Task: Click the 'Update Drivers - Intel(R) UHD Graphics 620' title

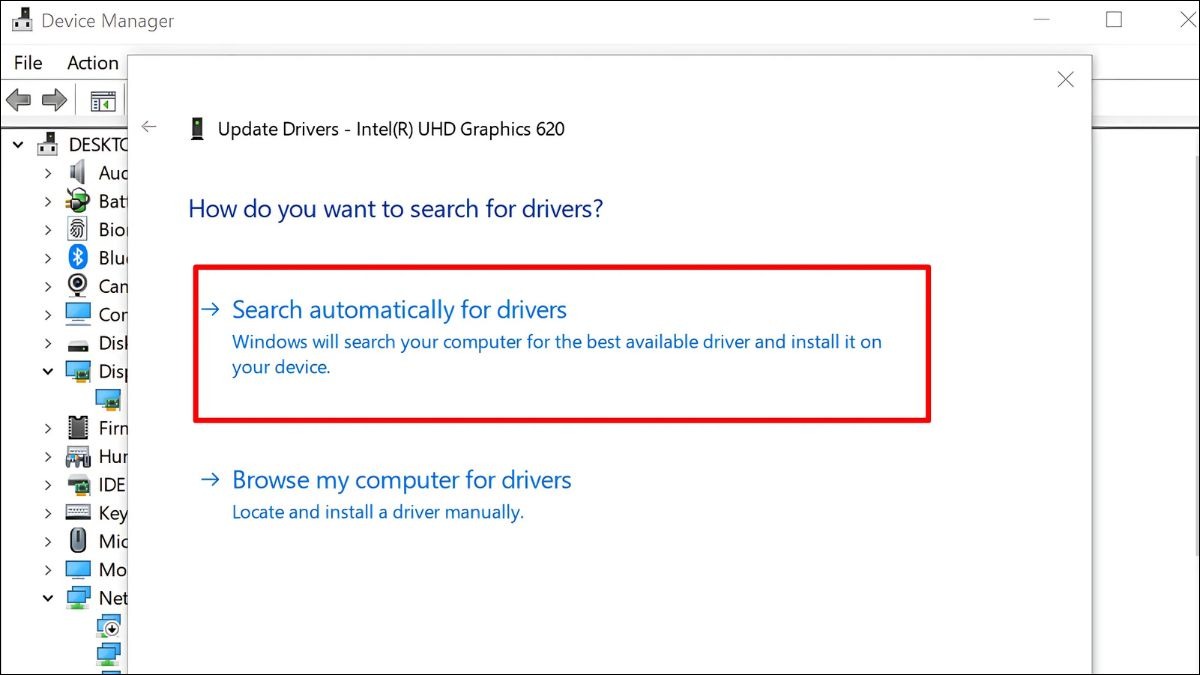Action: pos(391,129)
